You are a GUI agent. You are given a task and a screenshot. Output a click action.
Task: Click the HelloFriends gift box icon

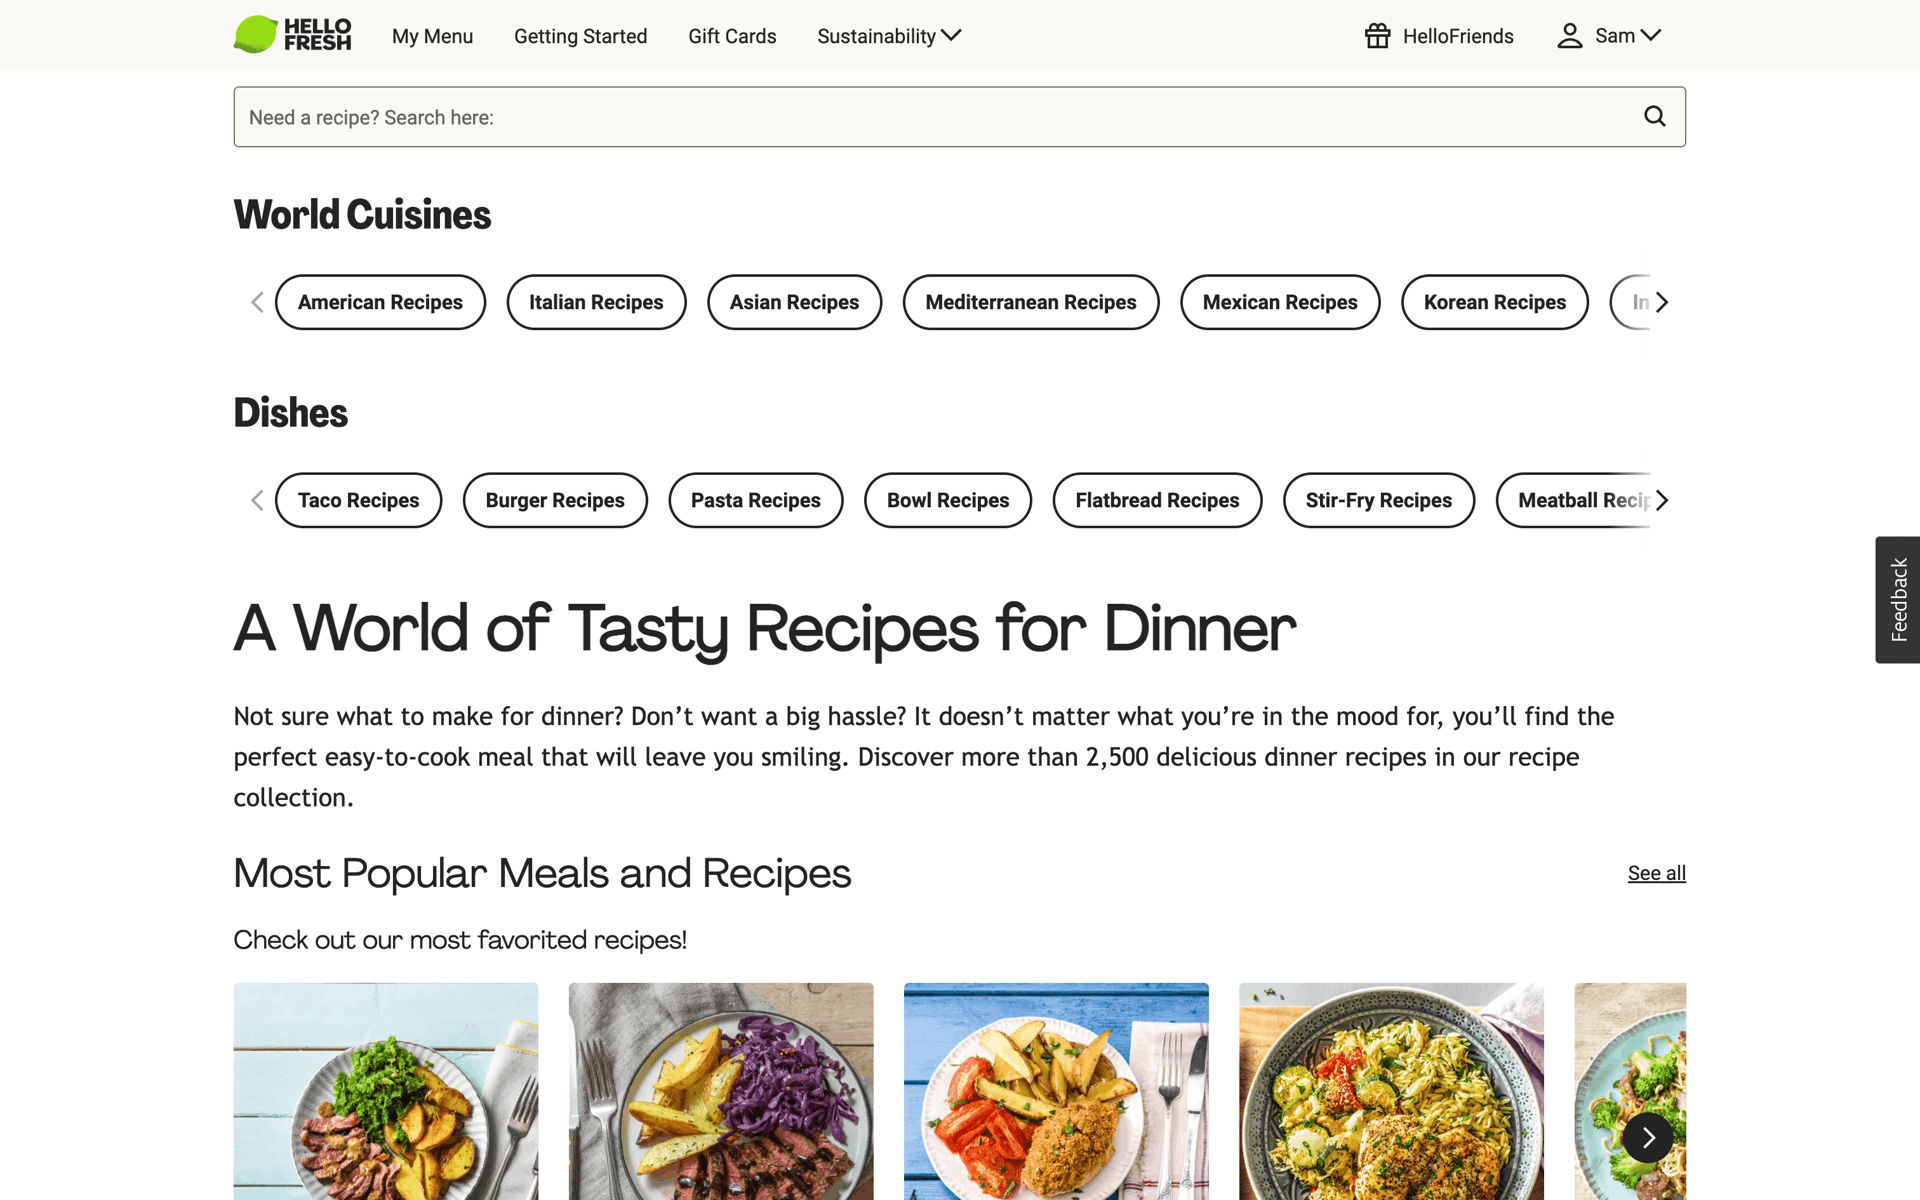(x=1377, y=36)
